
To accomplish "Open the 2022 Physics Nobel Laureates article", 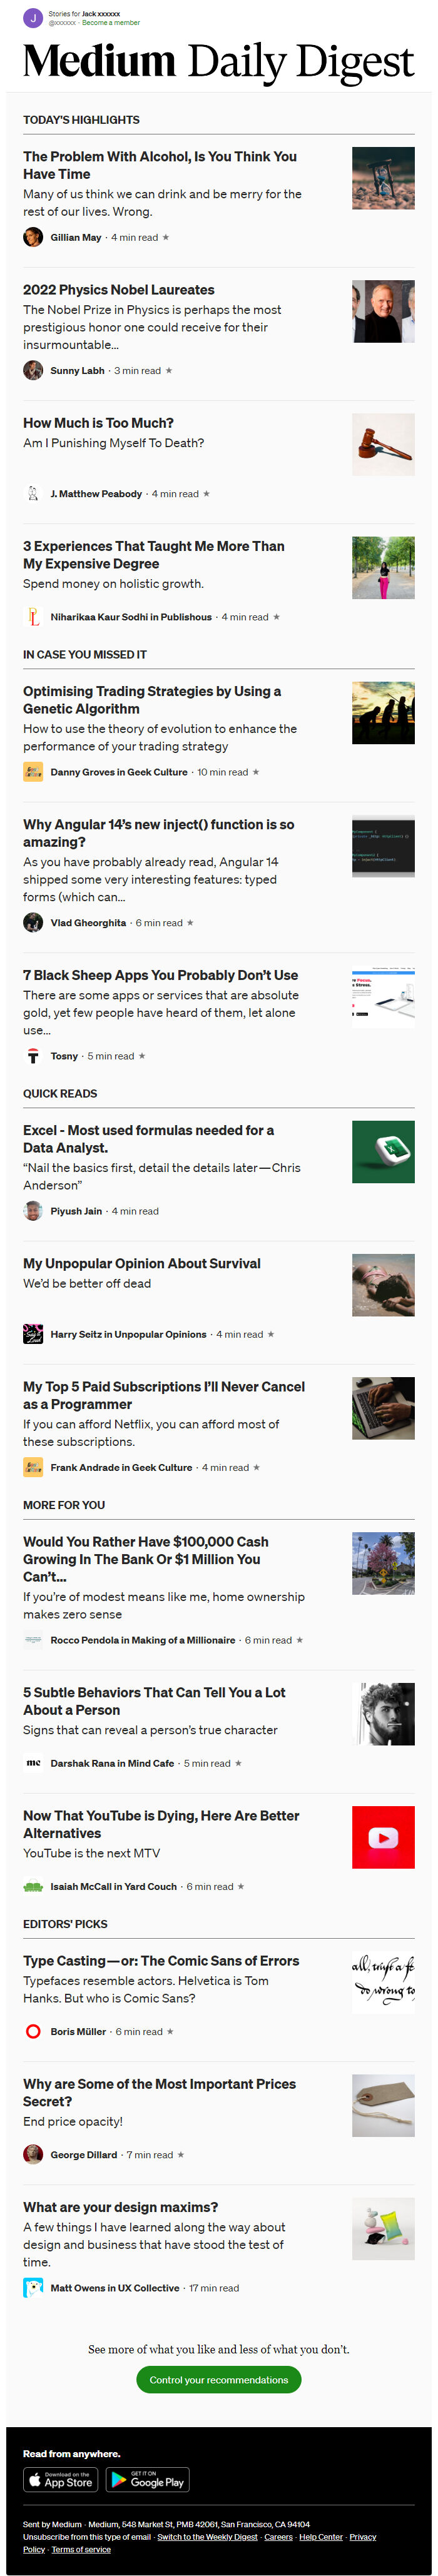I will [x=119, y=290].
